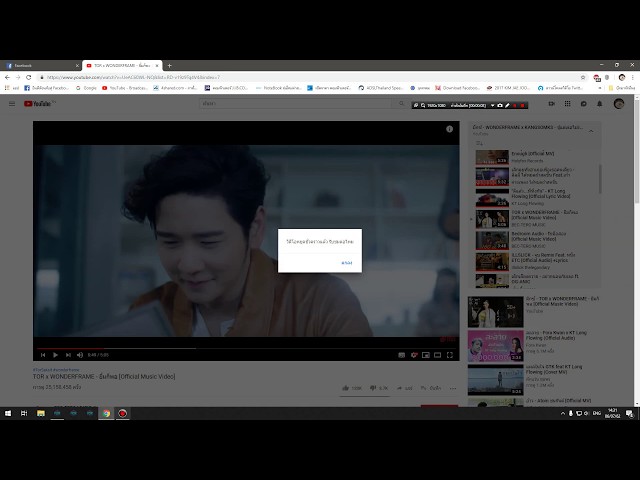The height and width of the screenshot is (480, 640).
Task: Click the Share arrow button below the video
Action: [404, 388]
